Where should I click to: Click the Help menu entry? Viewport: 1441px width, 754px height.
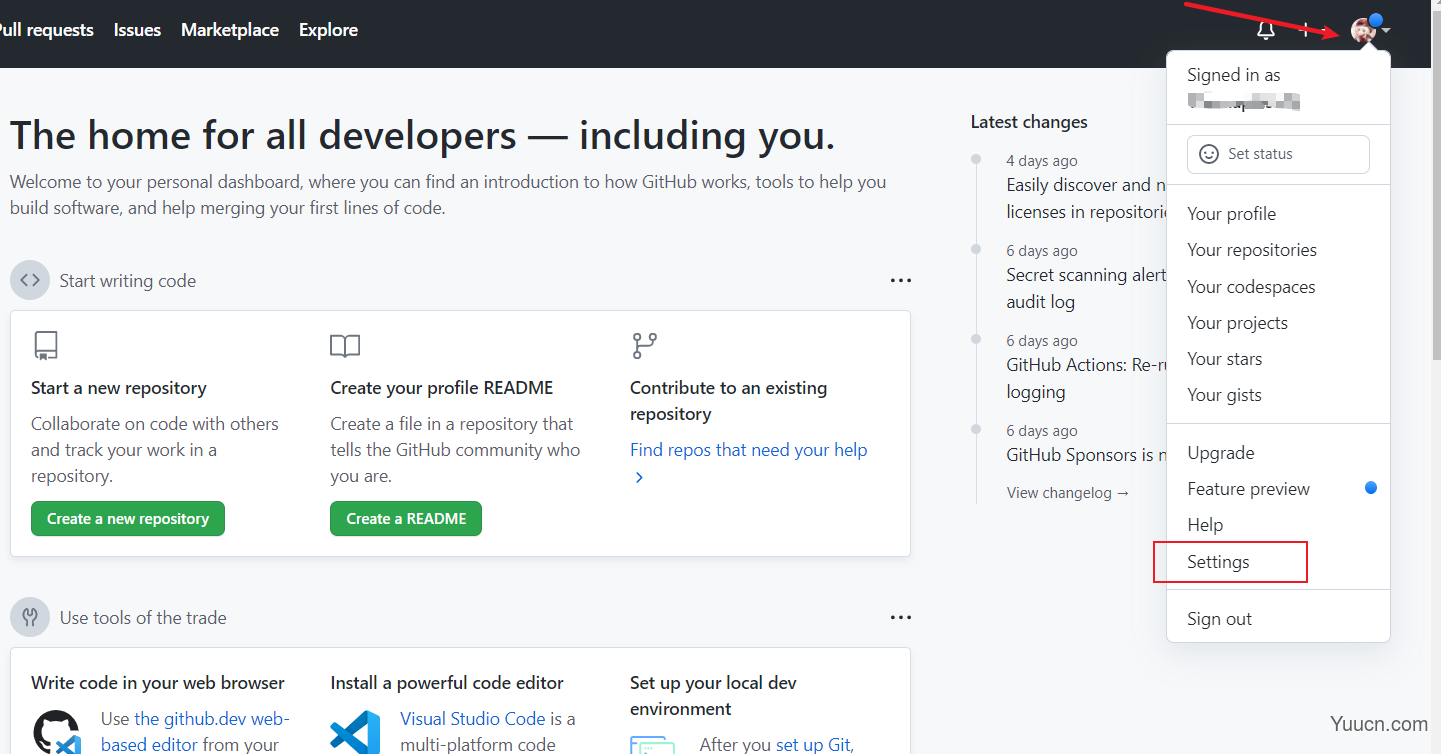pyautogui.click(x=1278, y=525)
